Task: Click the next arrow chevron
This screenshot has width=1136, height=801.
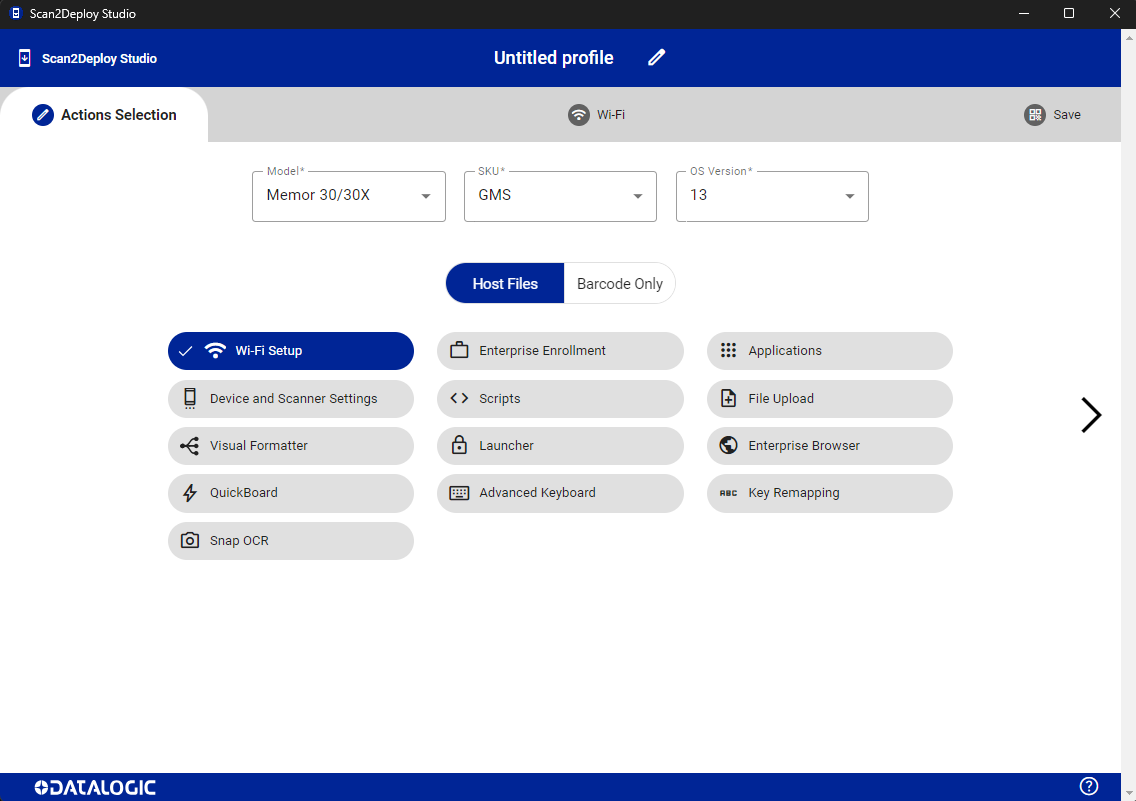Action: pyautogui.click(x=1091, y=415)
